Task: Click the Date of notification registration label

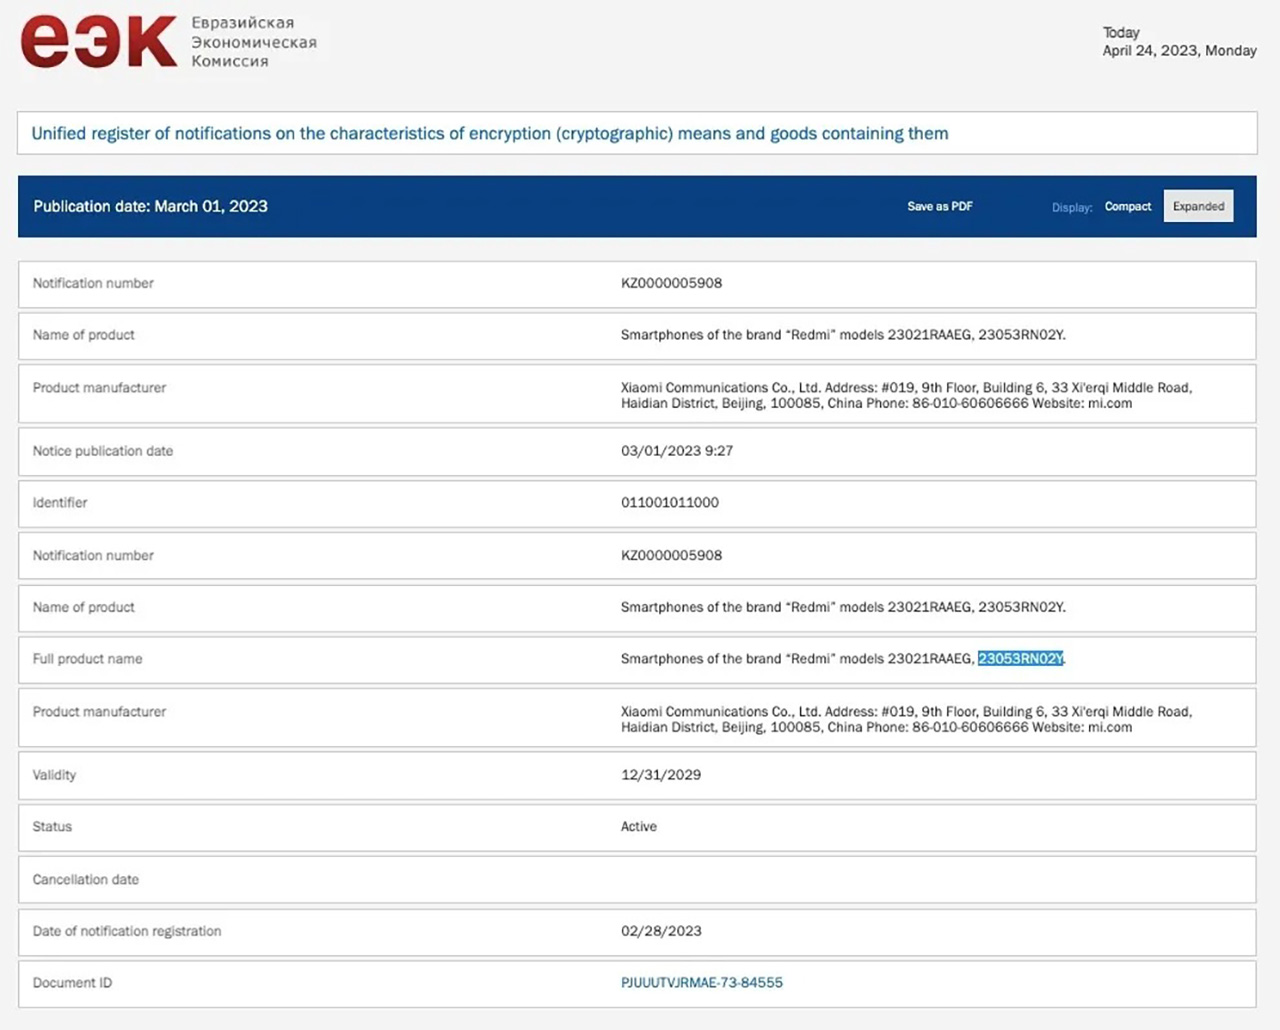Action: click(x=127, y=931)
